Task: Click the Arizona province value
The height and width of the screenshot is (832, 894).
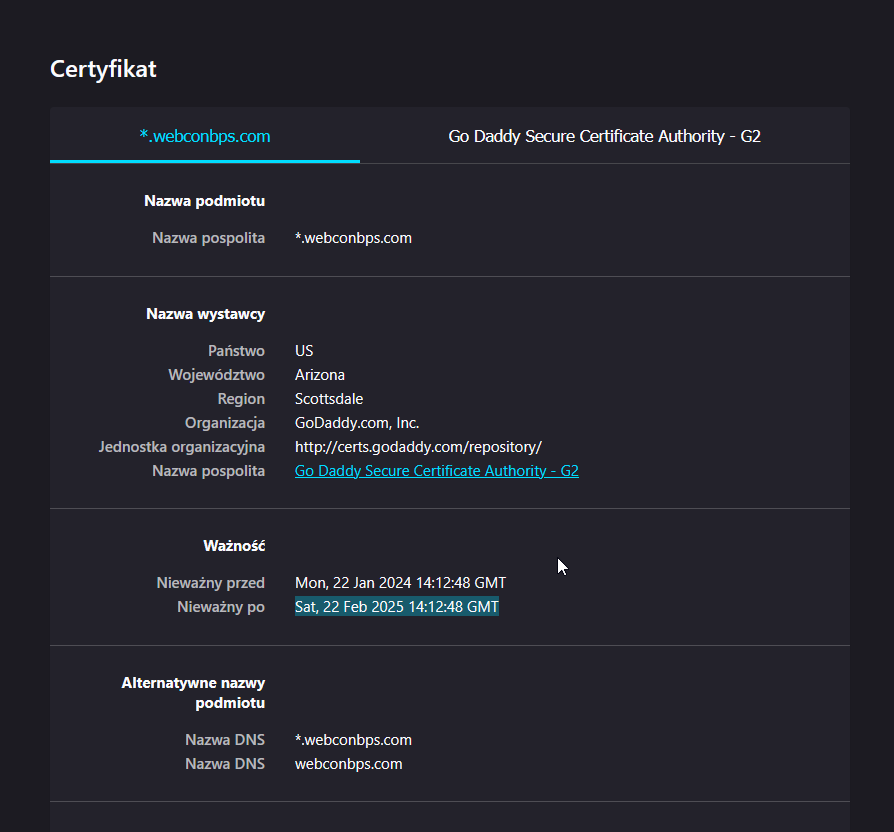Action: click(320, 375)
